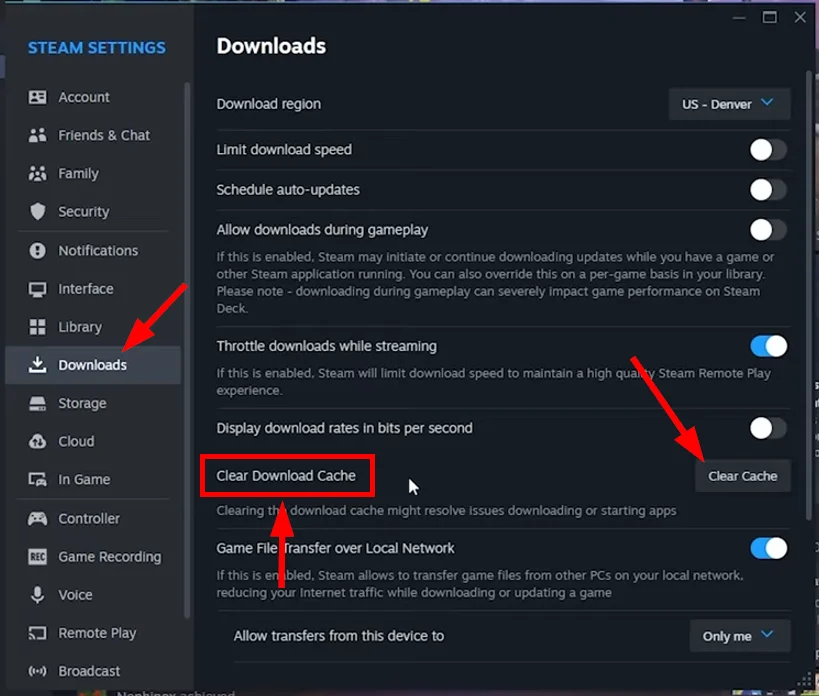Go to Cloud settings

click(x=93, y=441)
